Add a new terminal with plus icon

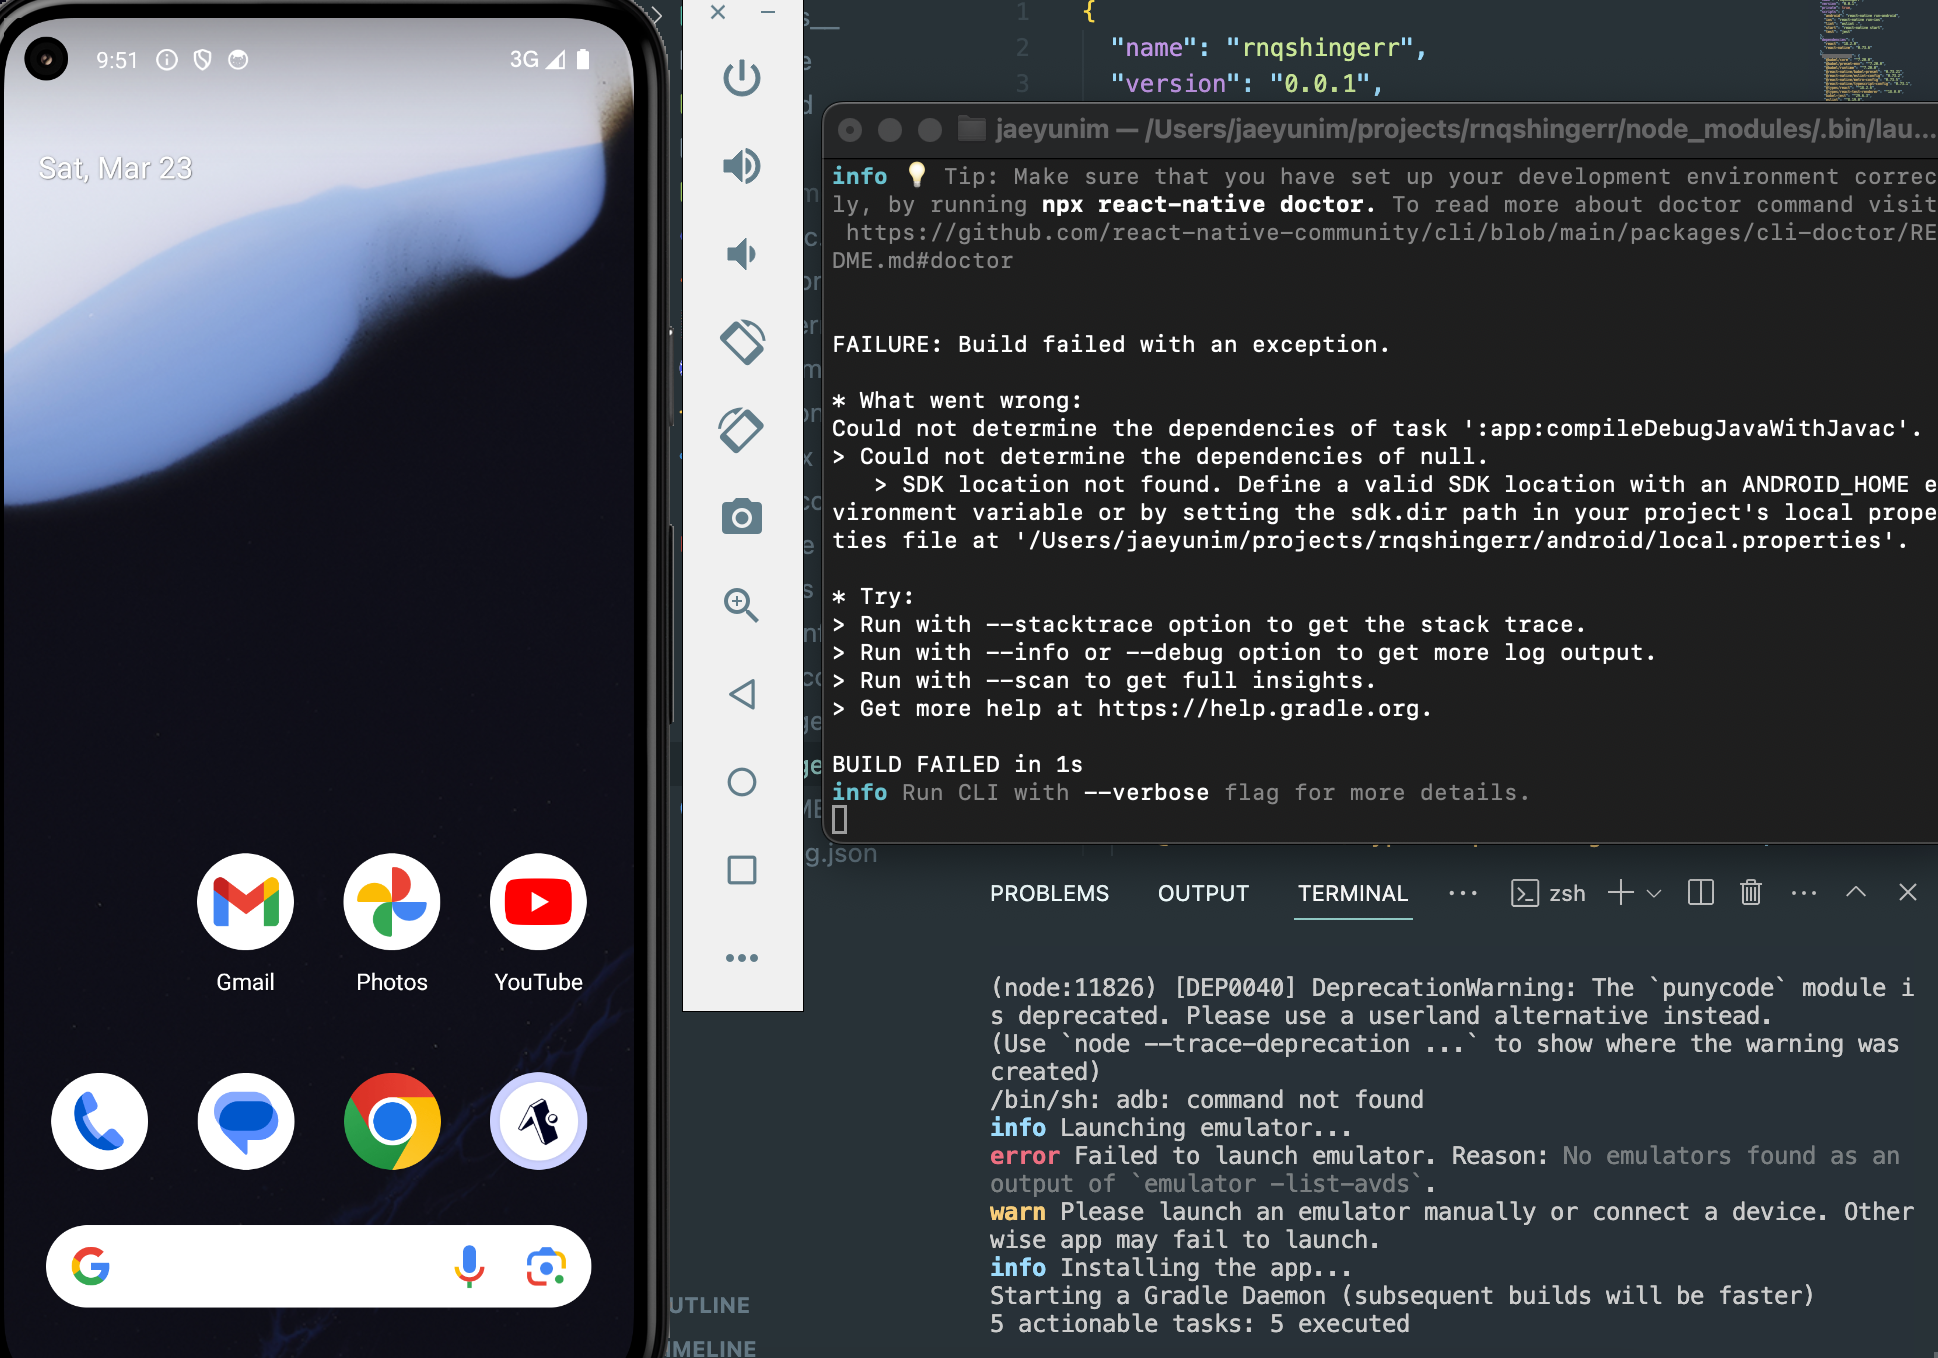pyautogui.click(x=1620, y=893)
